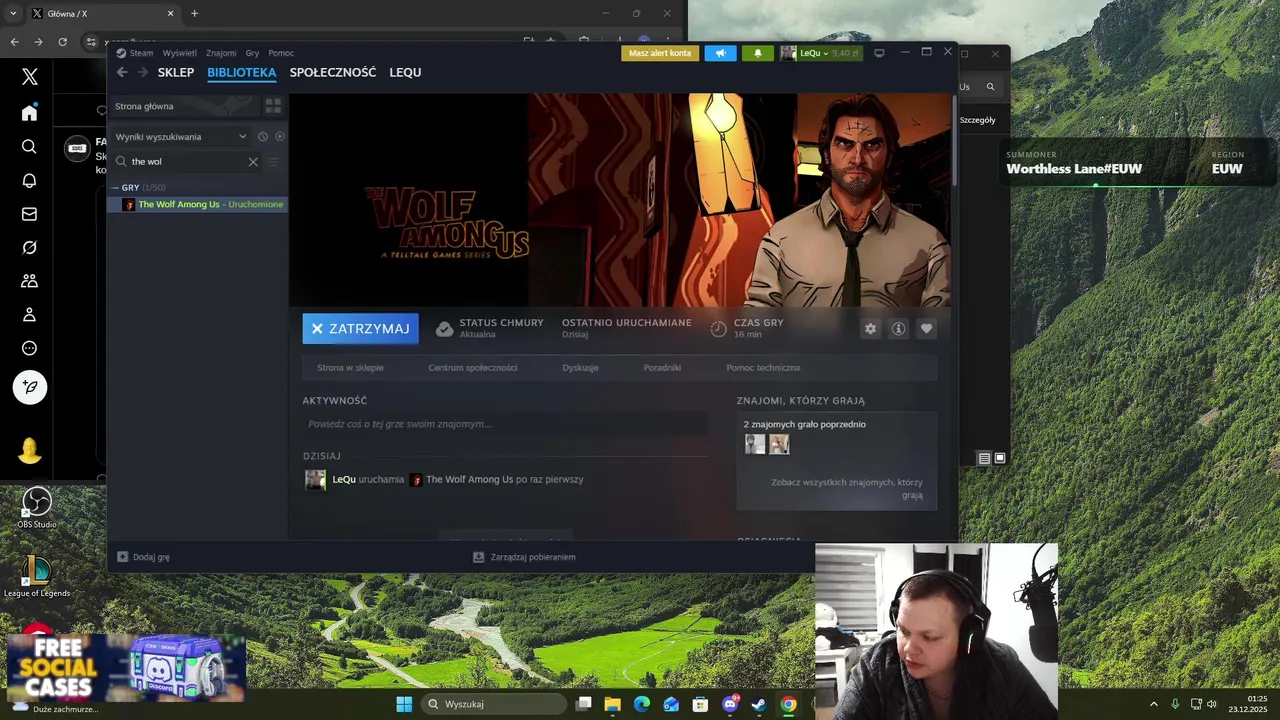
Task: Open Steam from the taskbar
Action: coord(759,704)
